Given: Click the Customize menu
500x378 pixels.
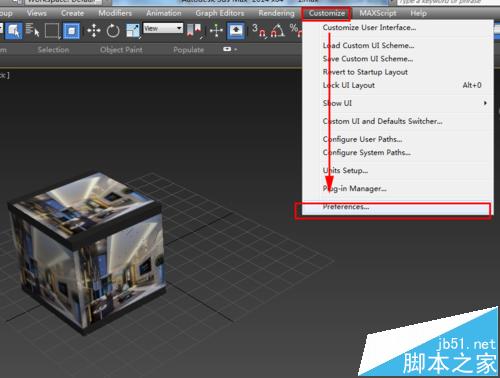Looking at the screenshot, I should coord(326,13).
